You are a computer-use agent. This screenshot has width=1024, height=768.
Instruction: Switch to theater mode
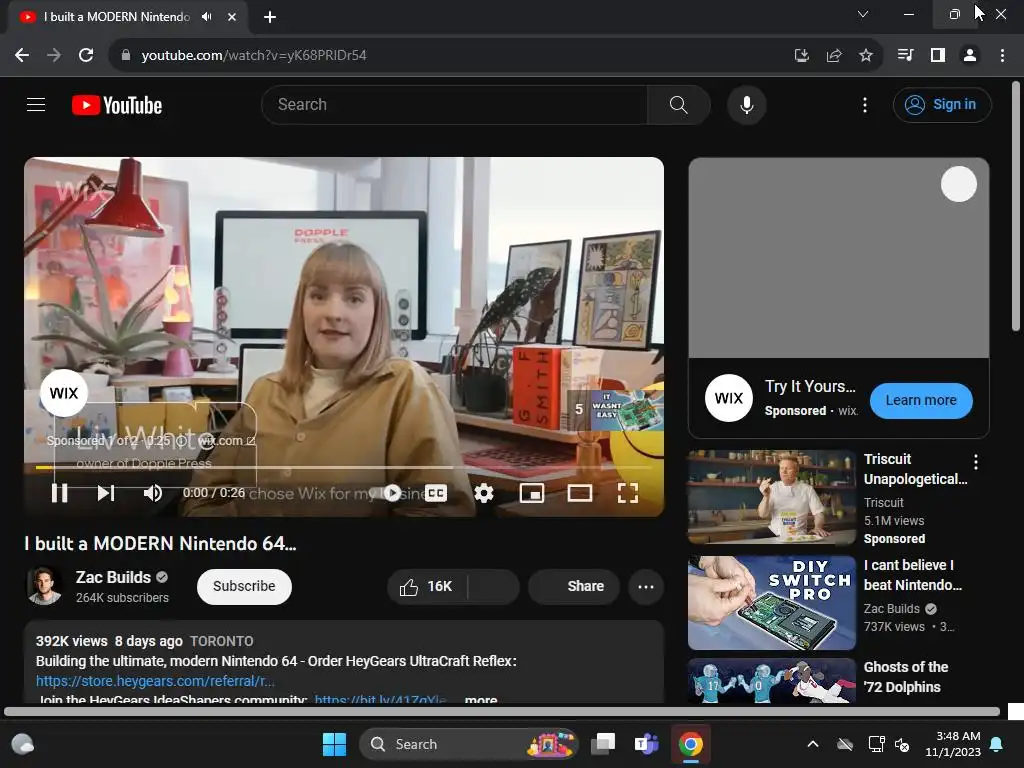pyautogui.click(x=579, y=493)
